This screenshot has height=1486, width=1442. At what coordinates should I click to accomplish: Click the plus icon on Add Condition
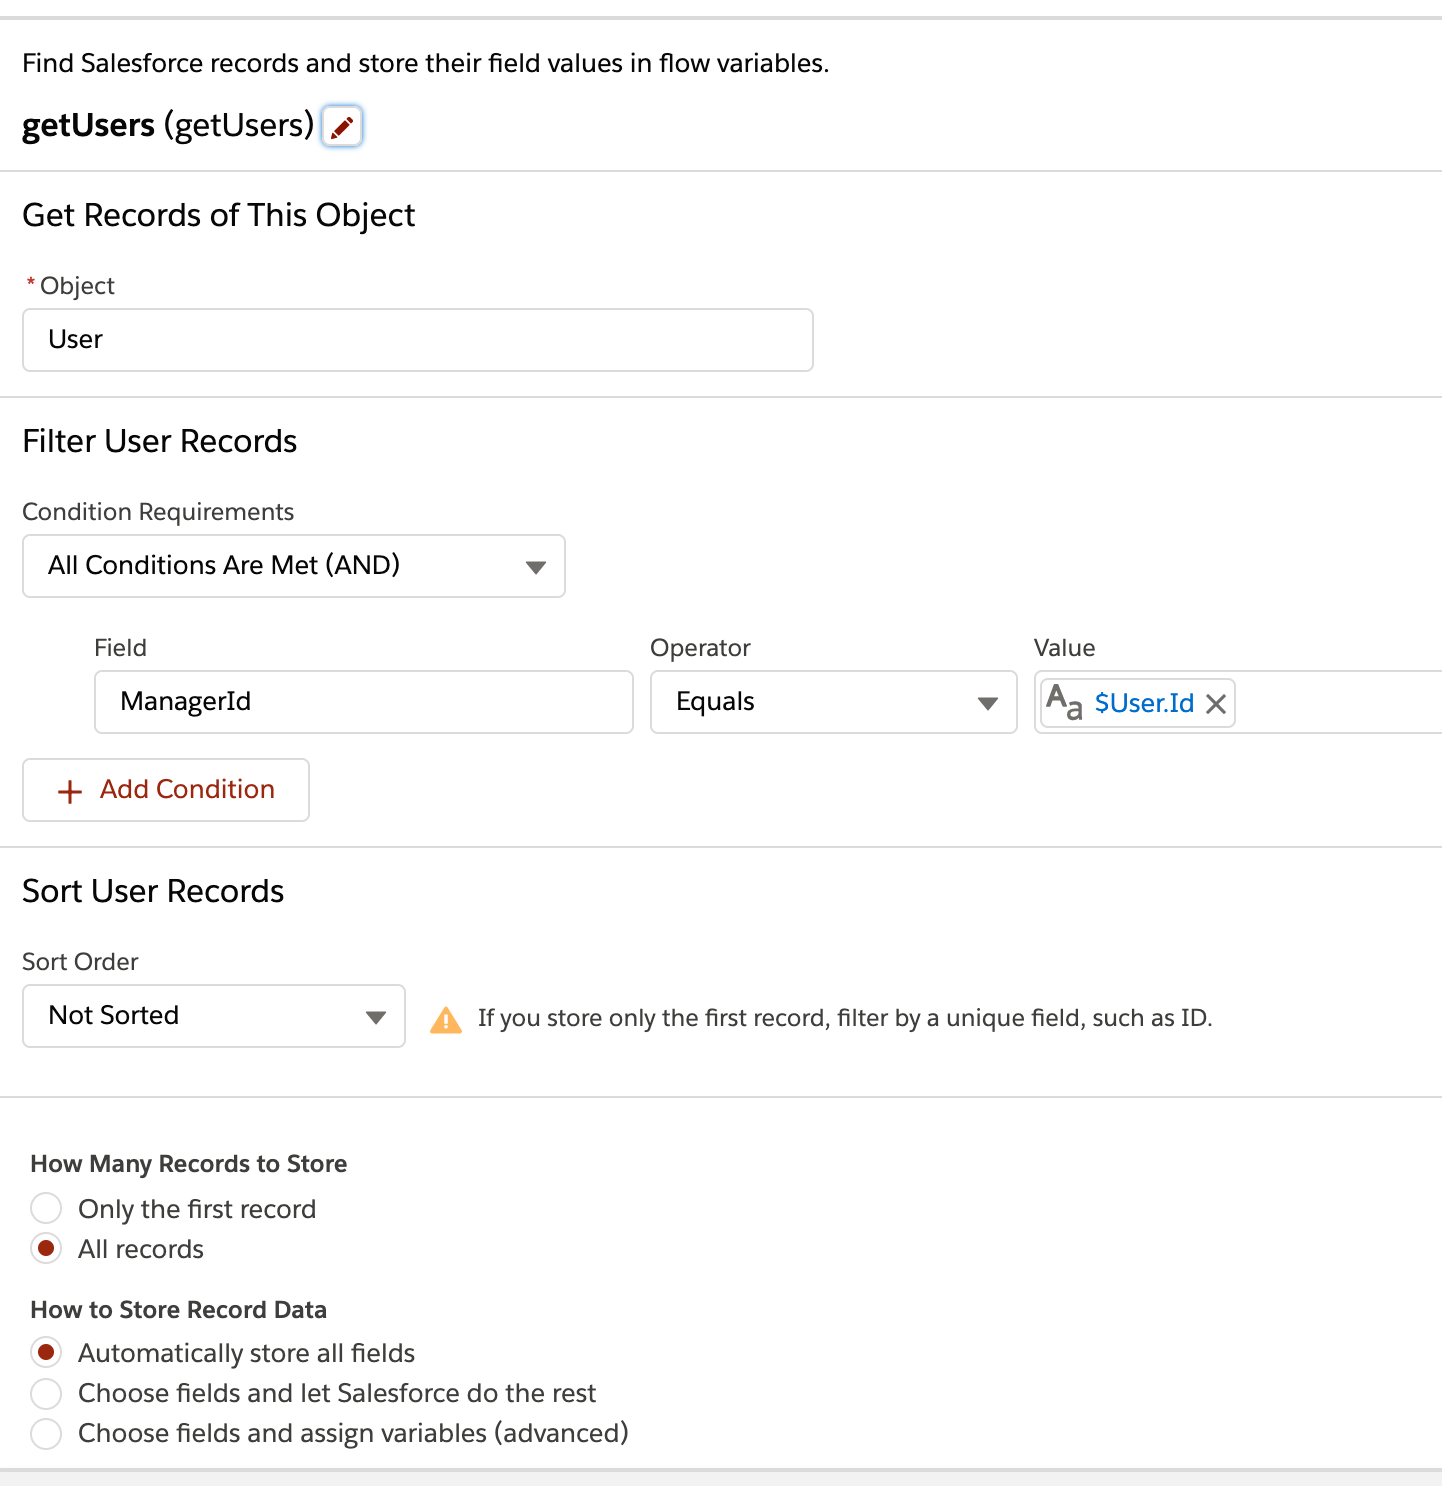coord(69,790)
